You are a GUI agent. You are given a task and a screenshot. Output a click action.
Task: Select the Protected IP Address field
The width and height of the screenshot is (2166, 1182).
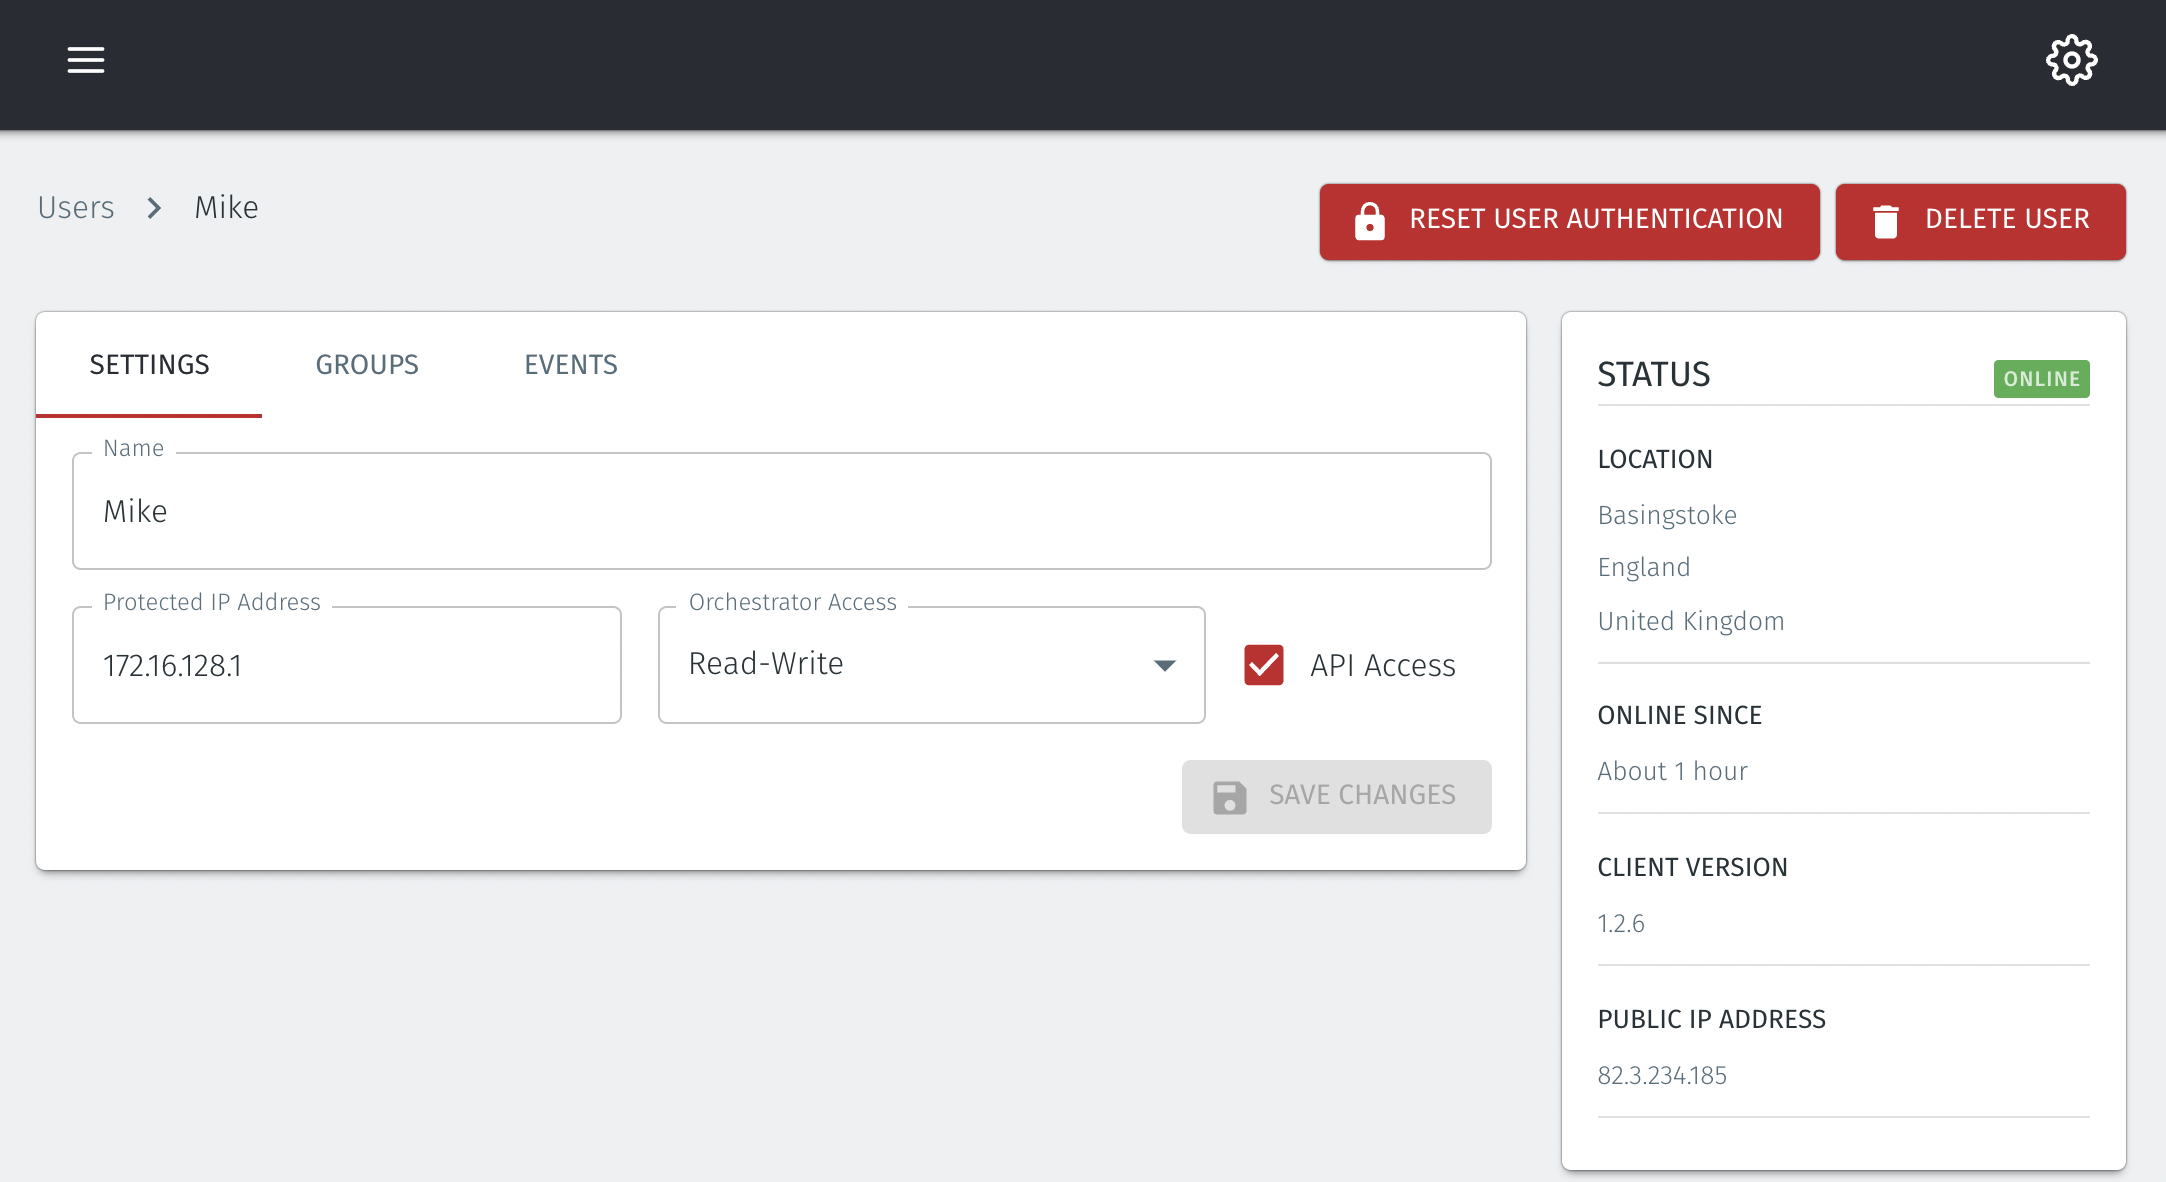(x=346, y=664)
